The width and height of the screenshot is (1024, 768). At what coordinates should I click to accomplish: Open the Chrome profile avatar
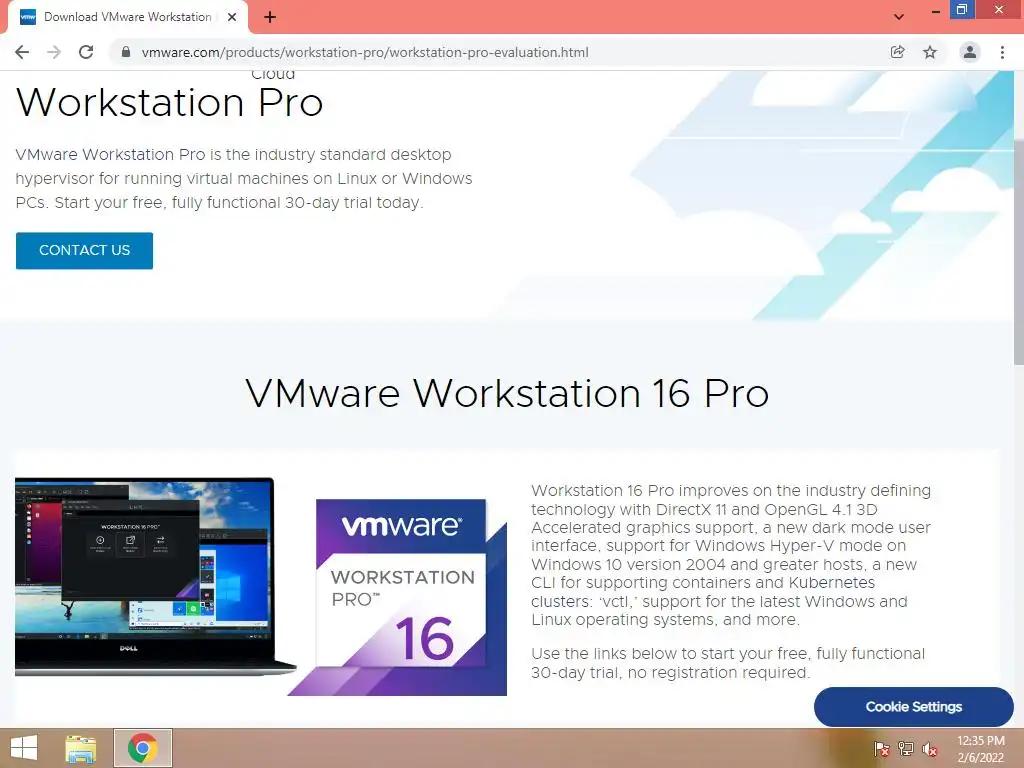970,52
